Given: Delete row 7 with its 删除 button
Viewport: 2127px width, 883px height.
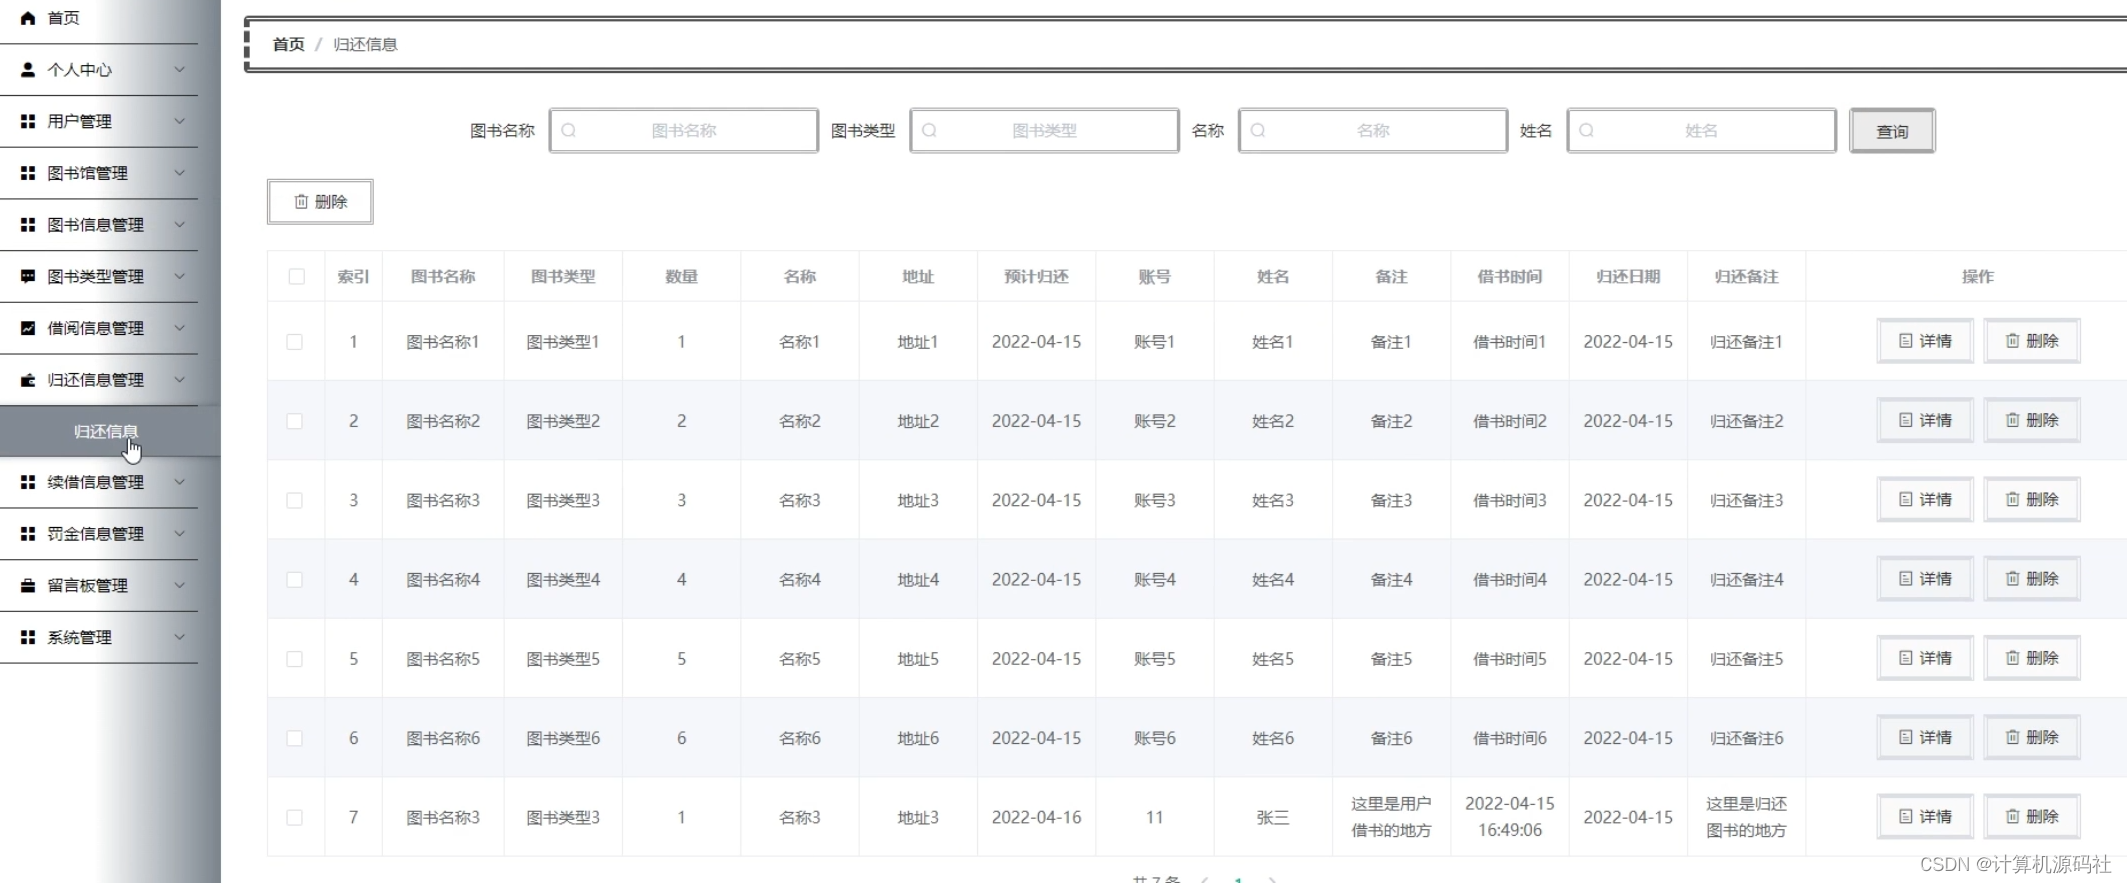Looking at the screenshot, I should 2032,817.
